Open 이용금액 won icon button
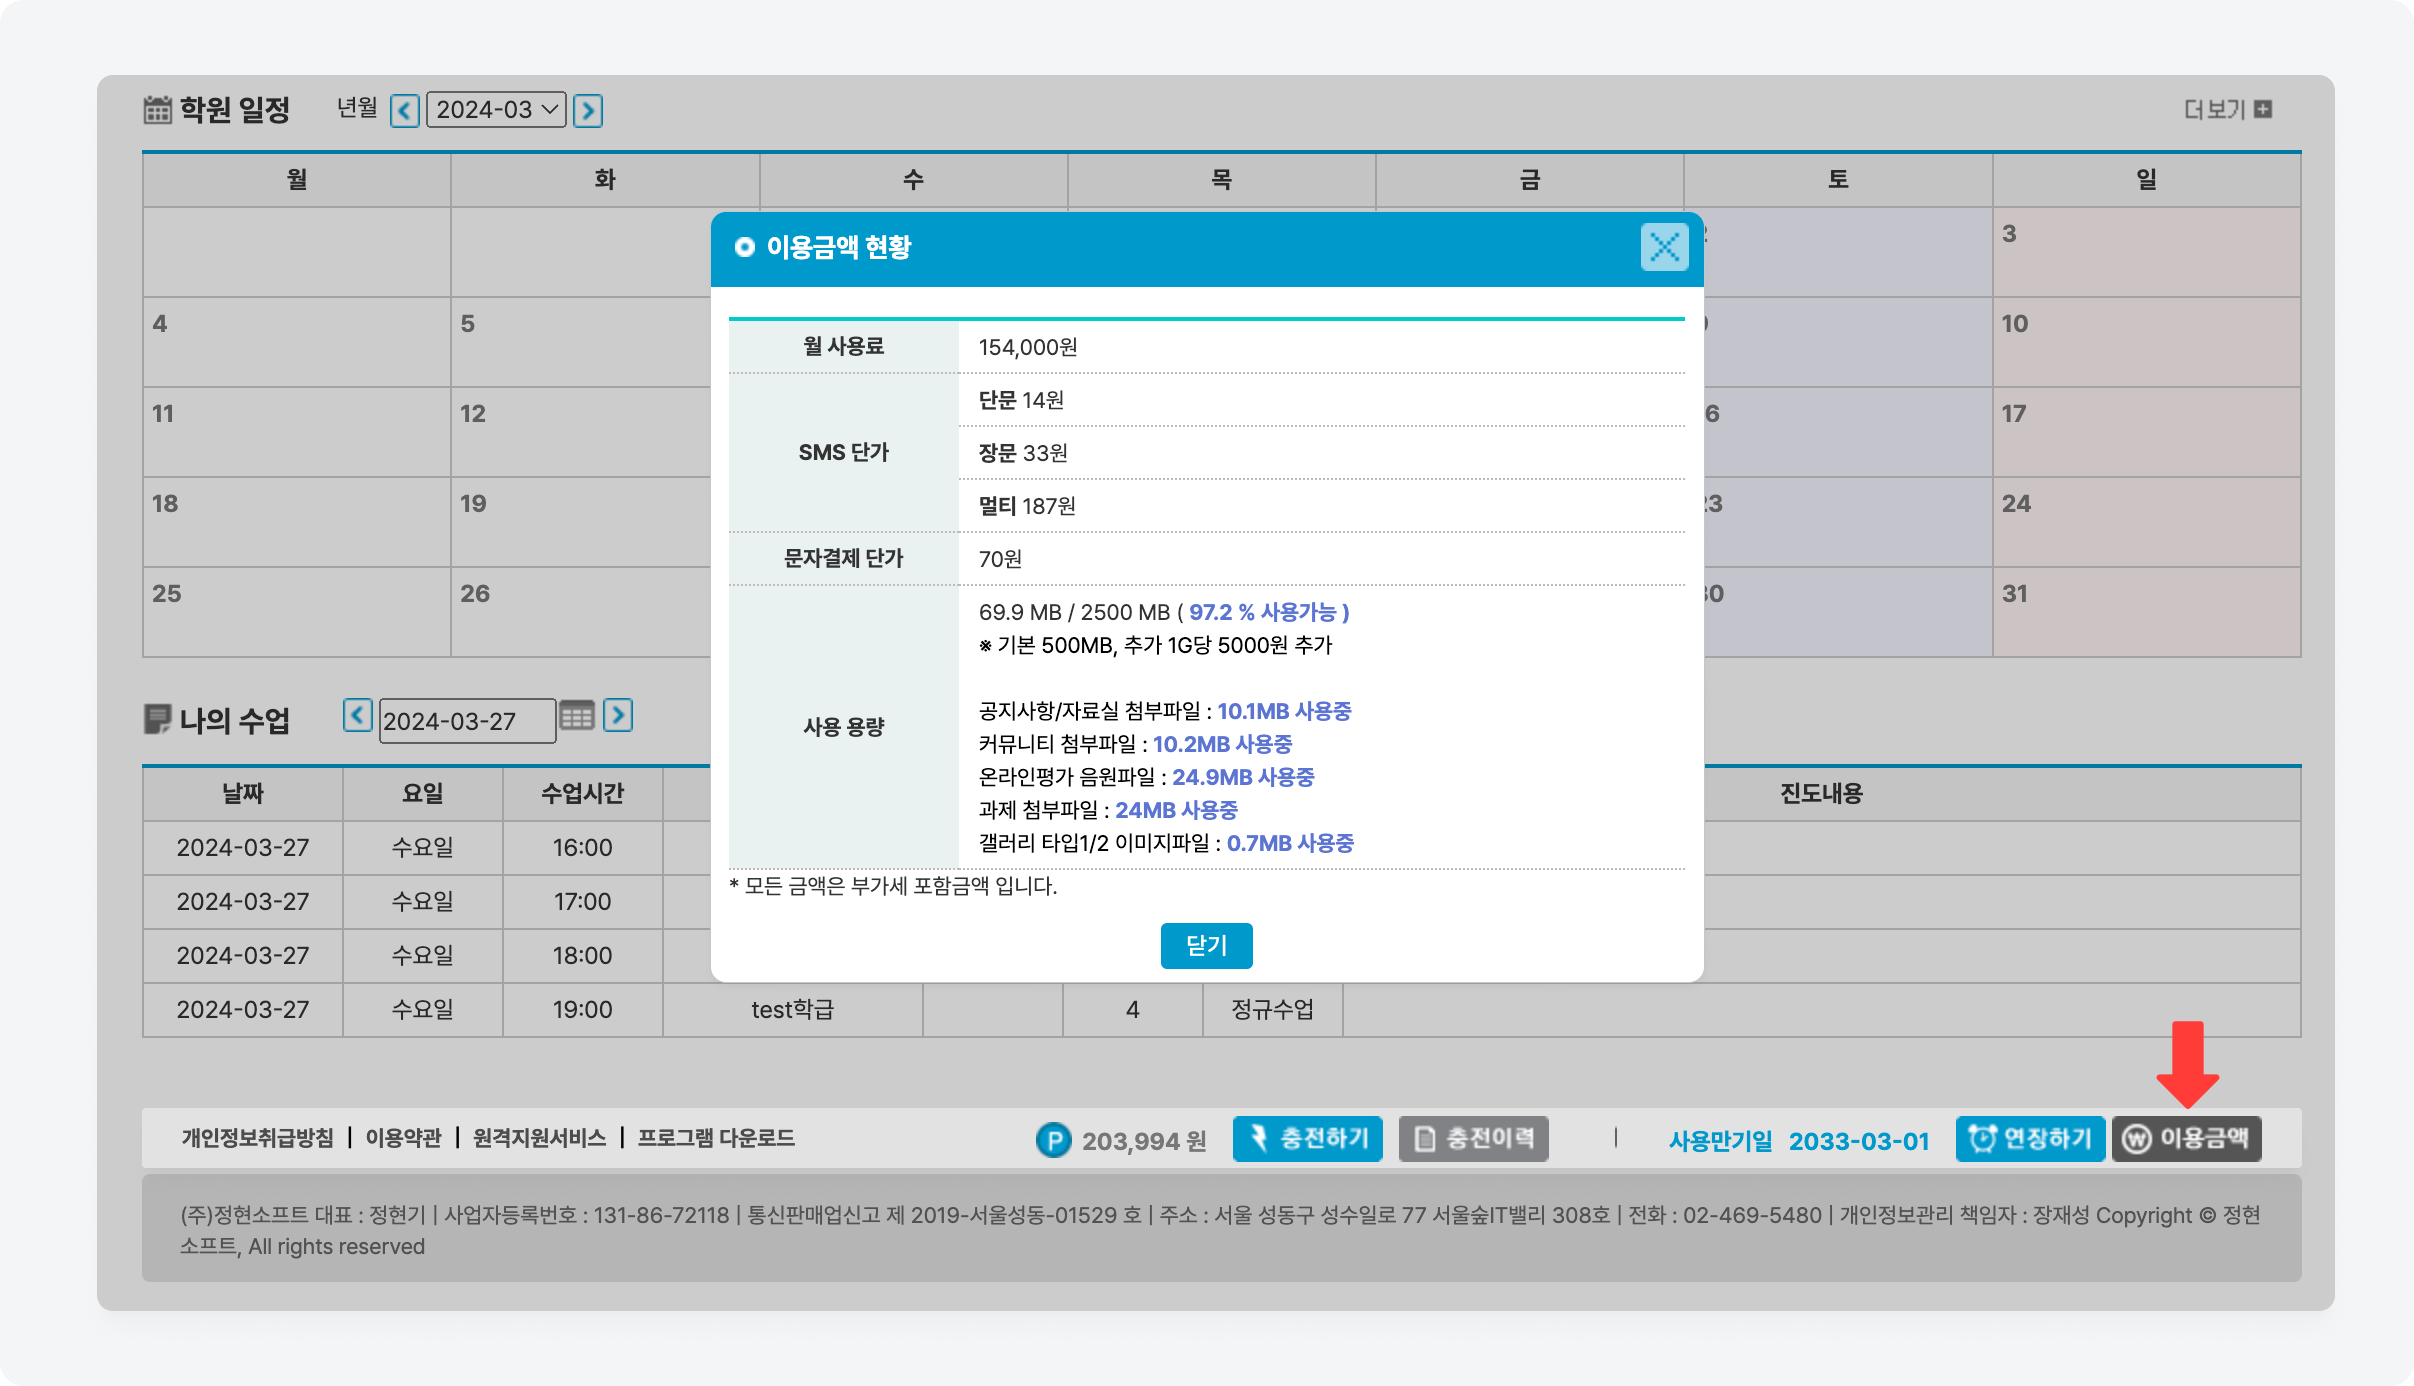Image resolution: width=2414 pixels, height=1386 pixels. (2186, 1139)
